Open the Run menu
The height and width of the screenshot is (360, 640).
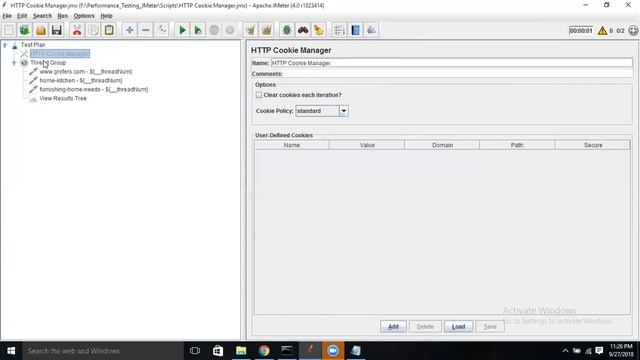tap(62, 16)
